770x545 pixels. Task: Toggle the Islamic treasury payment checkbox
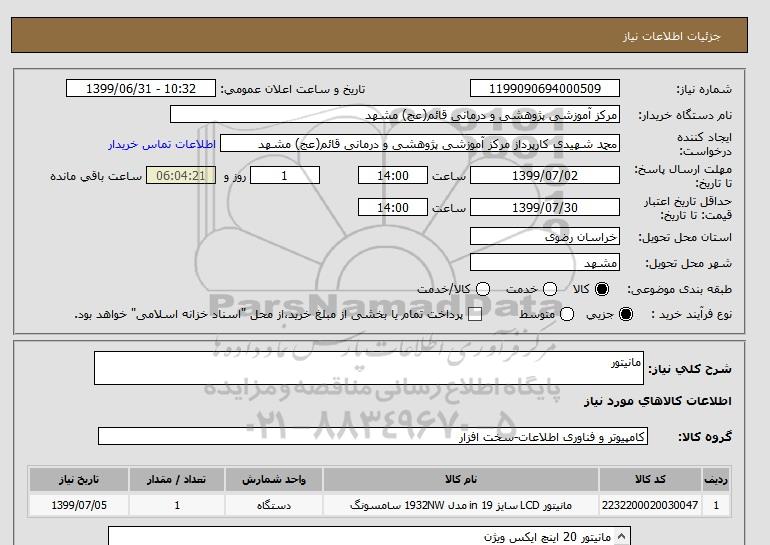[474, 315]
